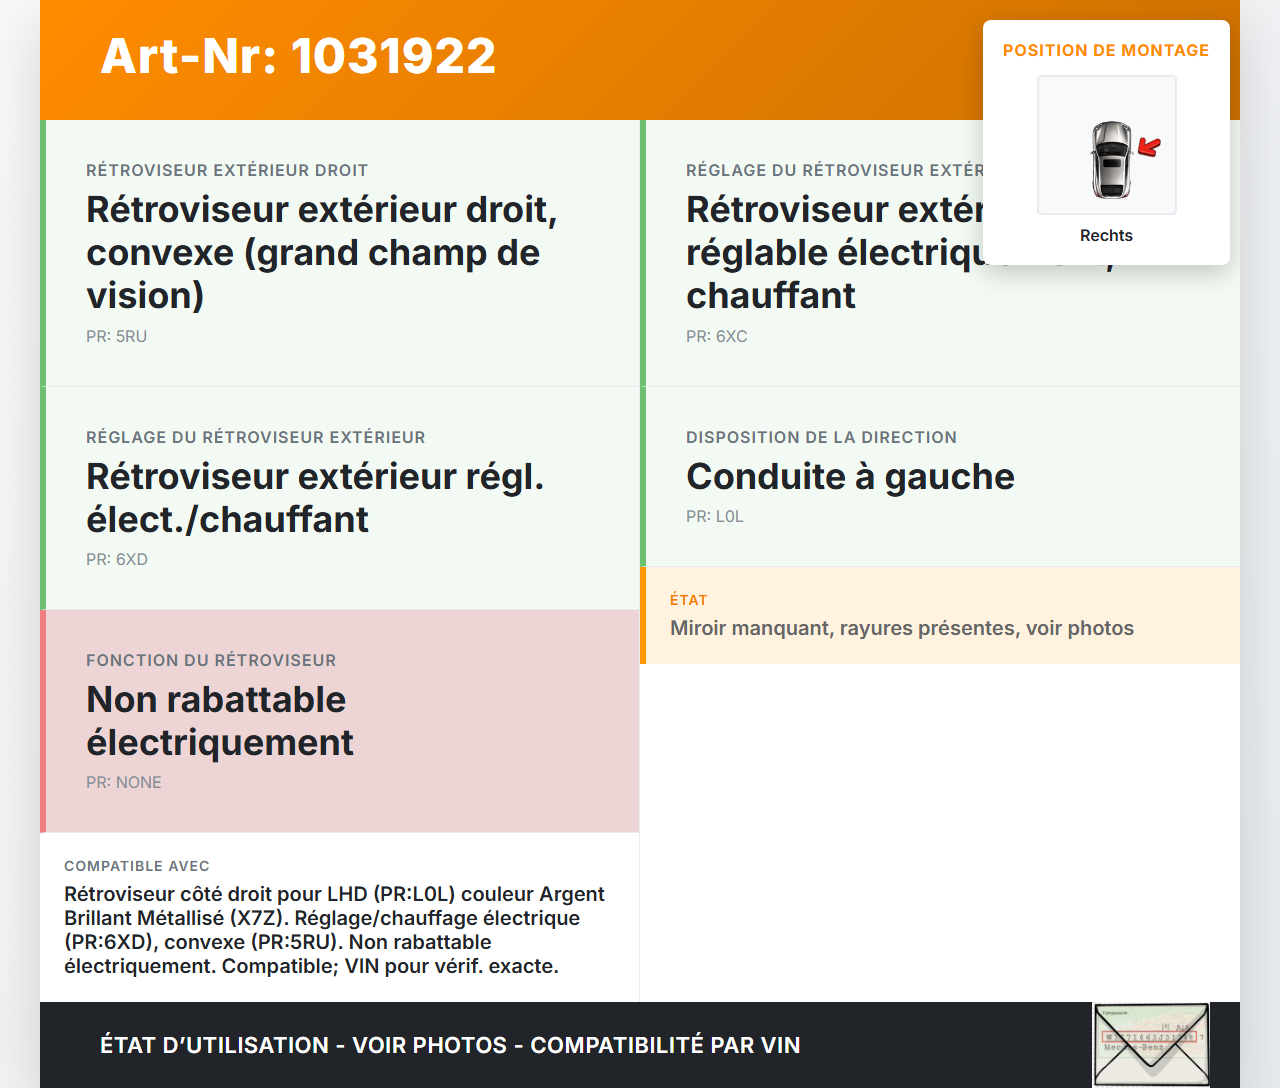Click Voir Photos in the footer bar

pos(429,1045)
